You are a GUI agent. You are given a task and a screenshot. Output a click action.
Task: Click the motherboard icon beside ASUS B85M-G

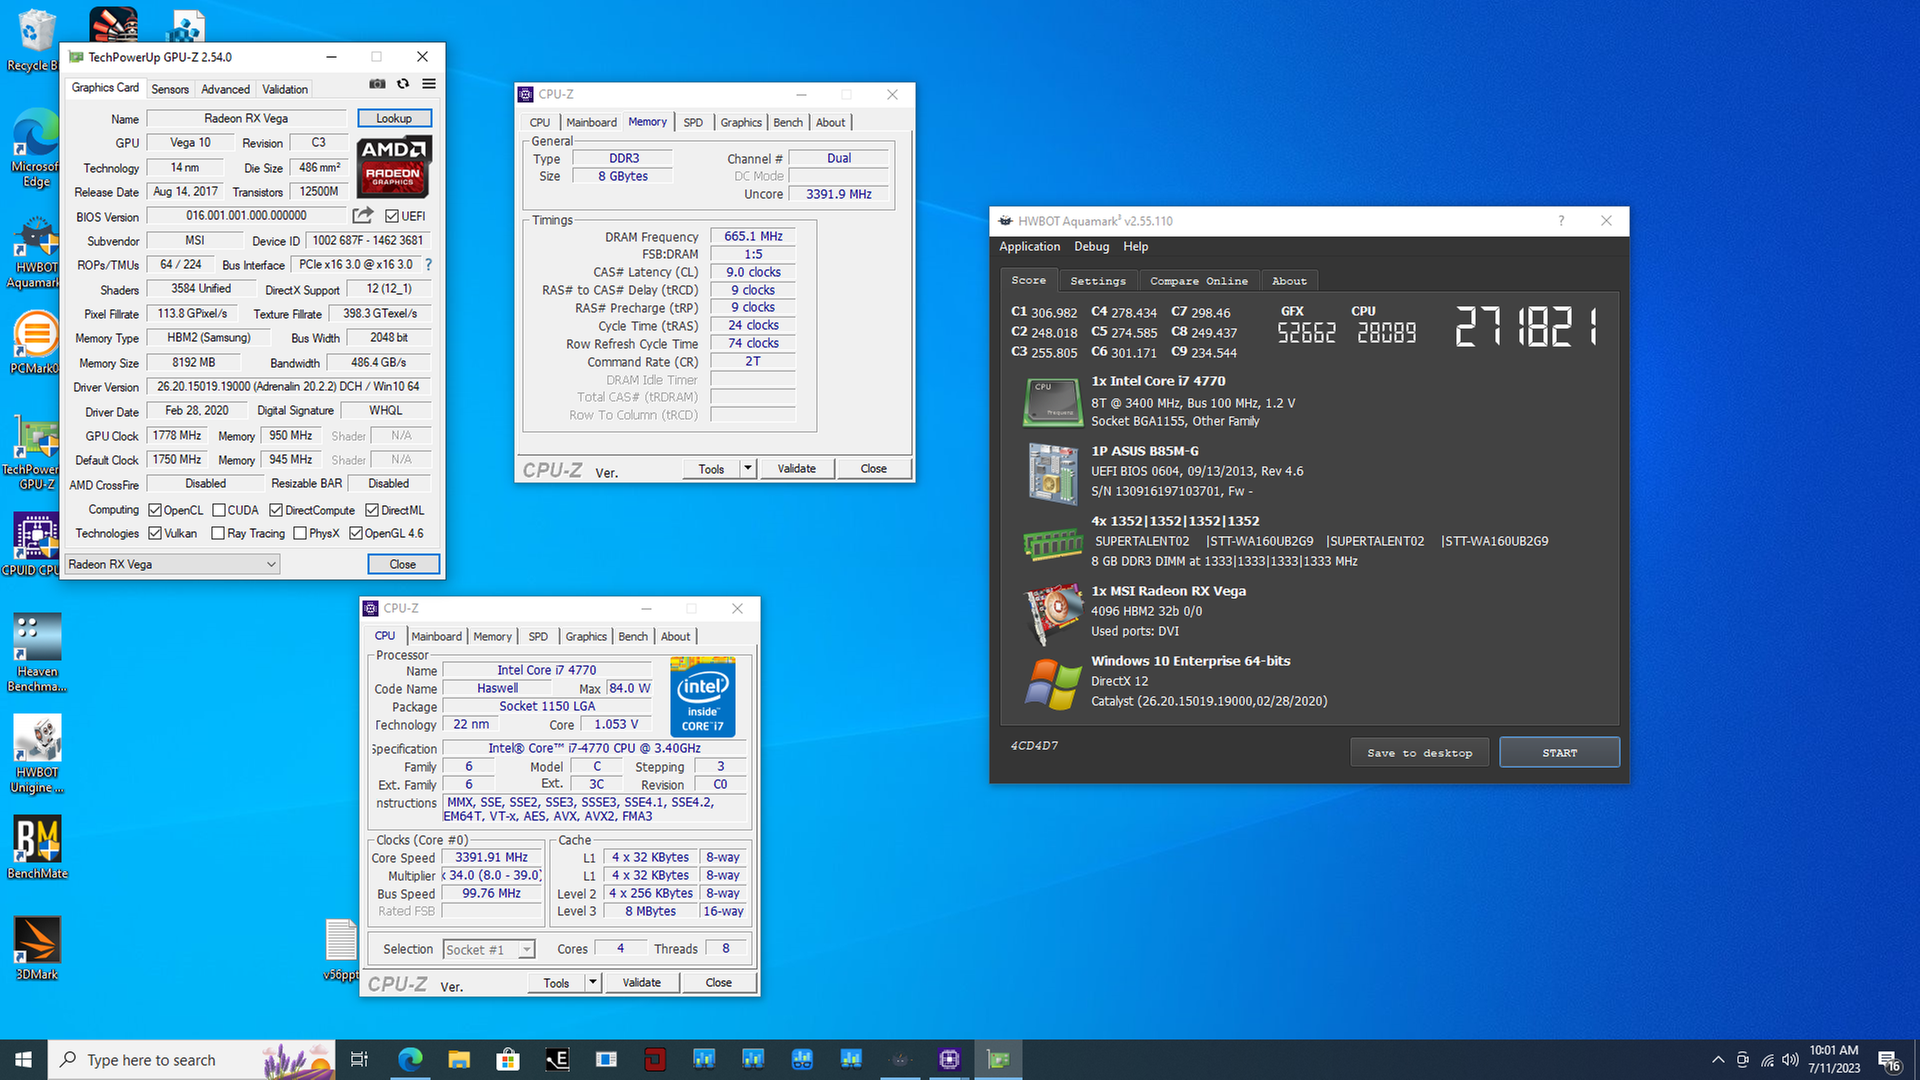(x=1053, y=472)
